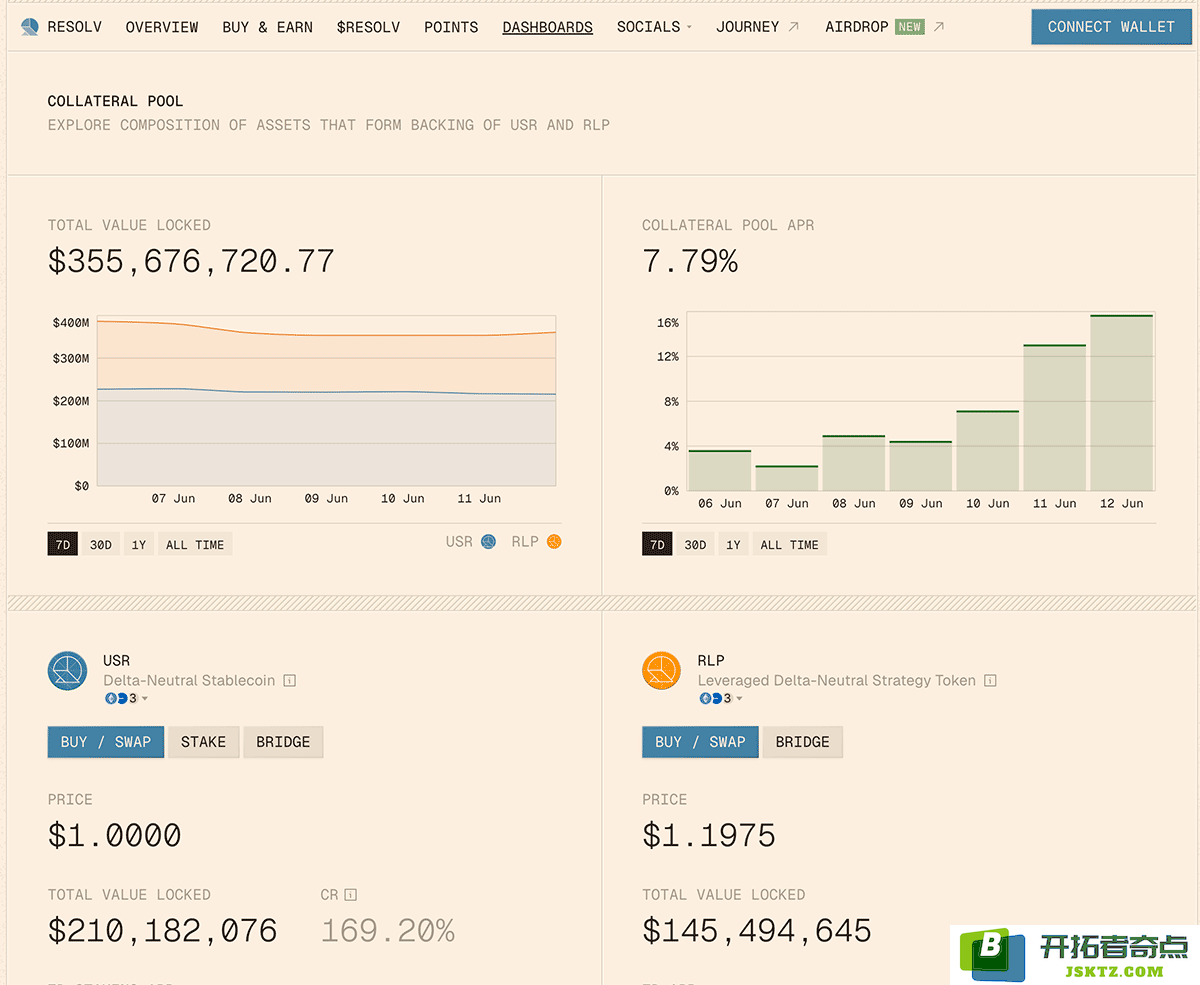Click the RLP price $1.1975
The width and height of the screenshot is (1200, 985).
709,835
